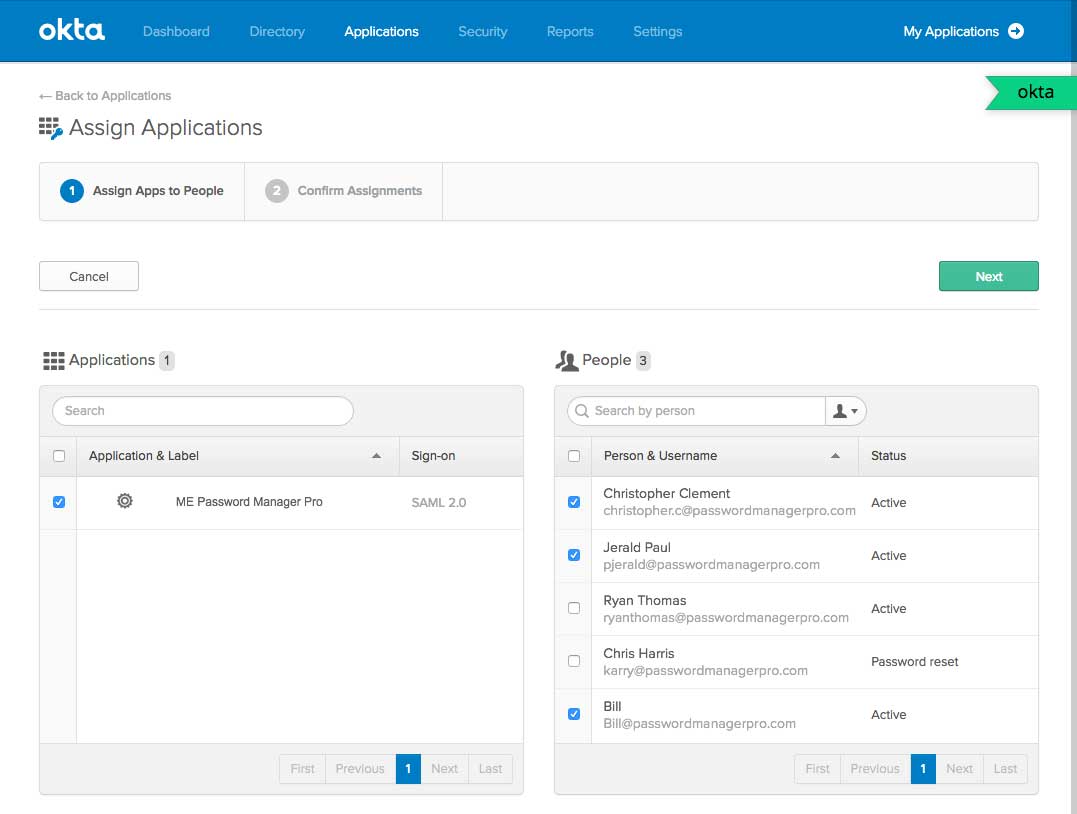The height and width of the screenshot is (814, 1077).
Task: Sort by Application & Label column arrow
Action: point(376,456)
